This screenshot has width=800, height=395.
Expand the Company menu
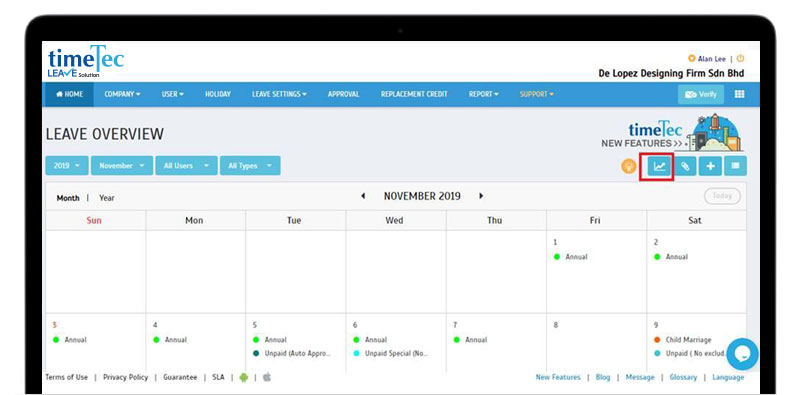[122, 94]
